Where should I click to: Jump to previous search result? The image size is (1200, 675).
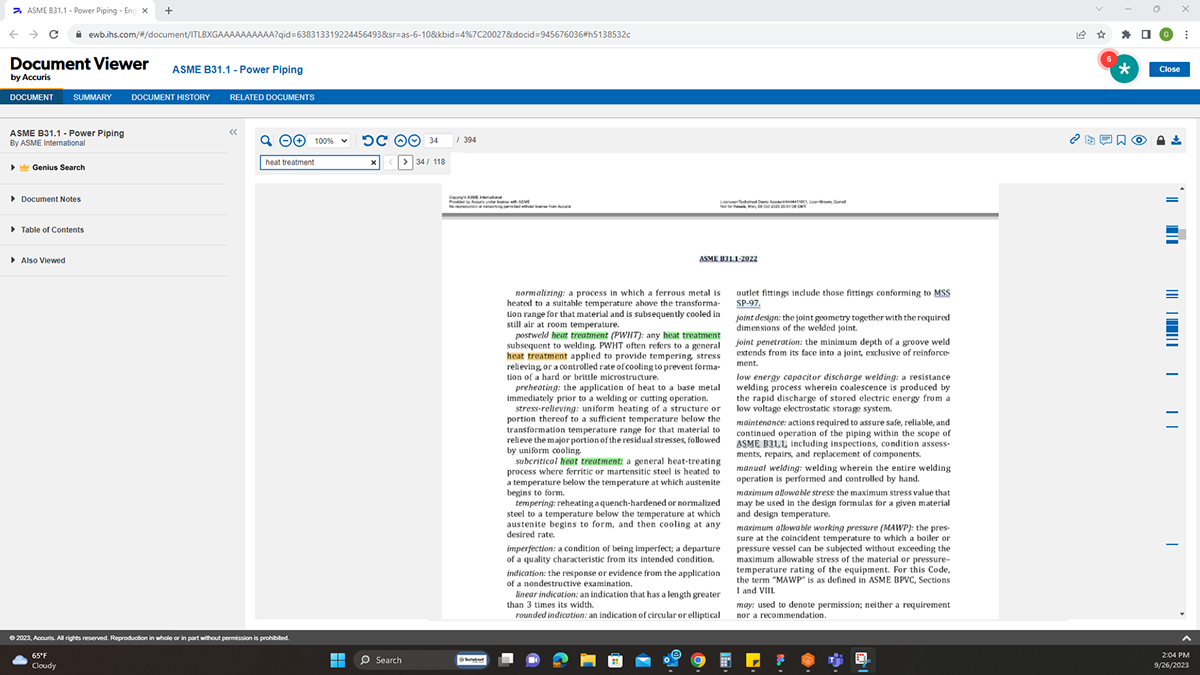(390, 162)
